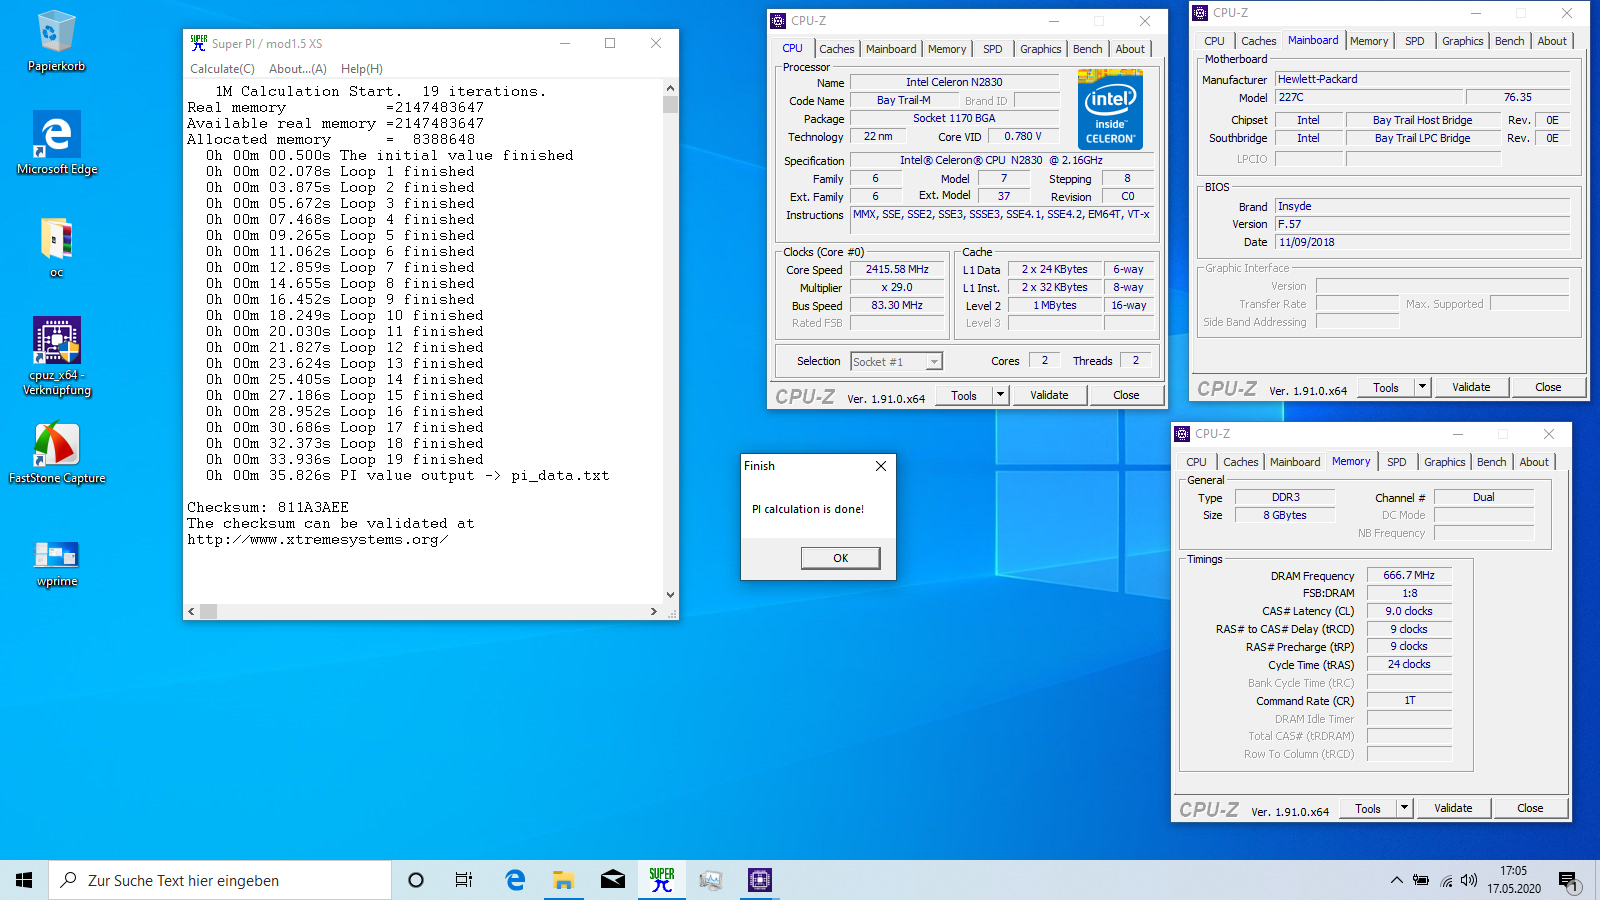Open Graphics tab in Memory window
Image resolution: width=1600 pixels, height=900 pixels.
1445,462
